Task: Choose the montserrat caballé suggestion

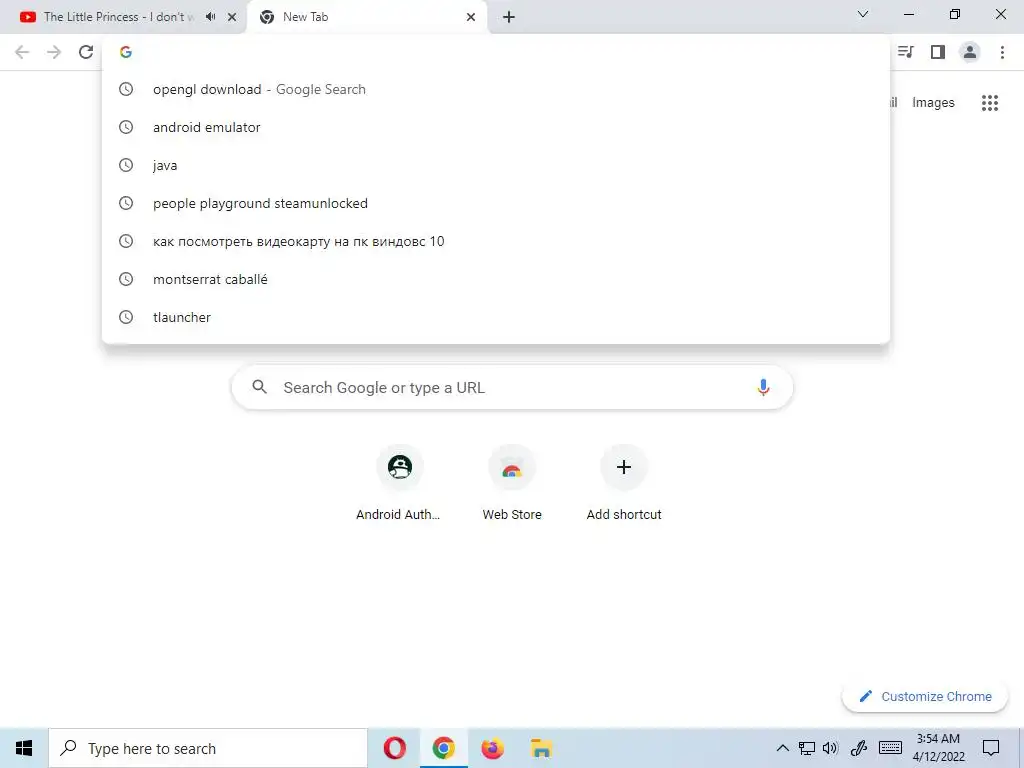Action: 496,279
